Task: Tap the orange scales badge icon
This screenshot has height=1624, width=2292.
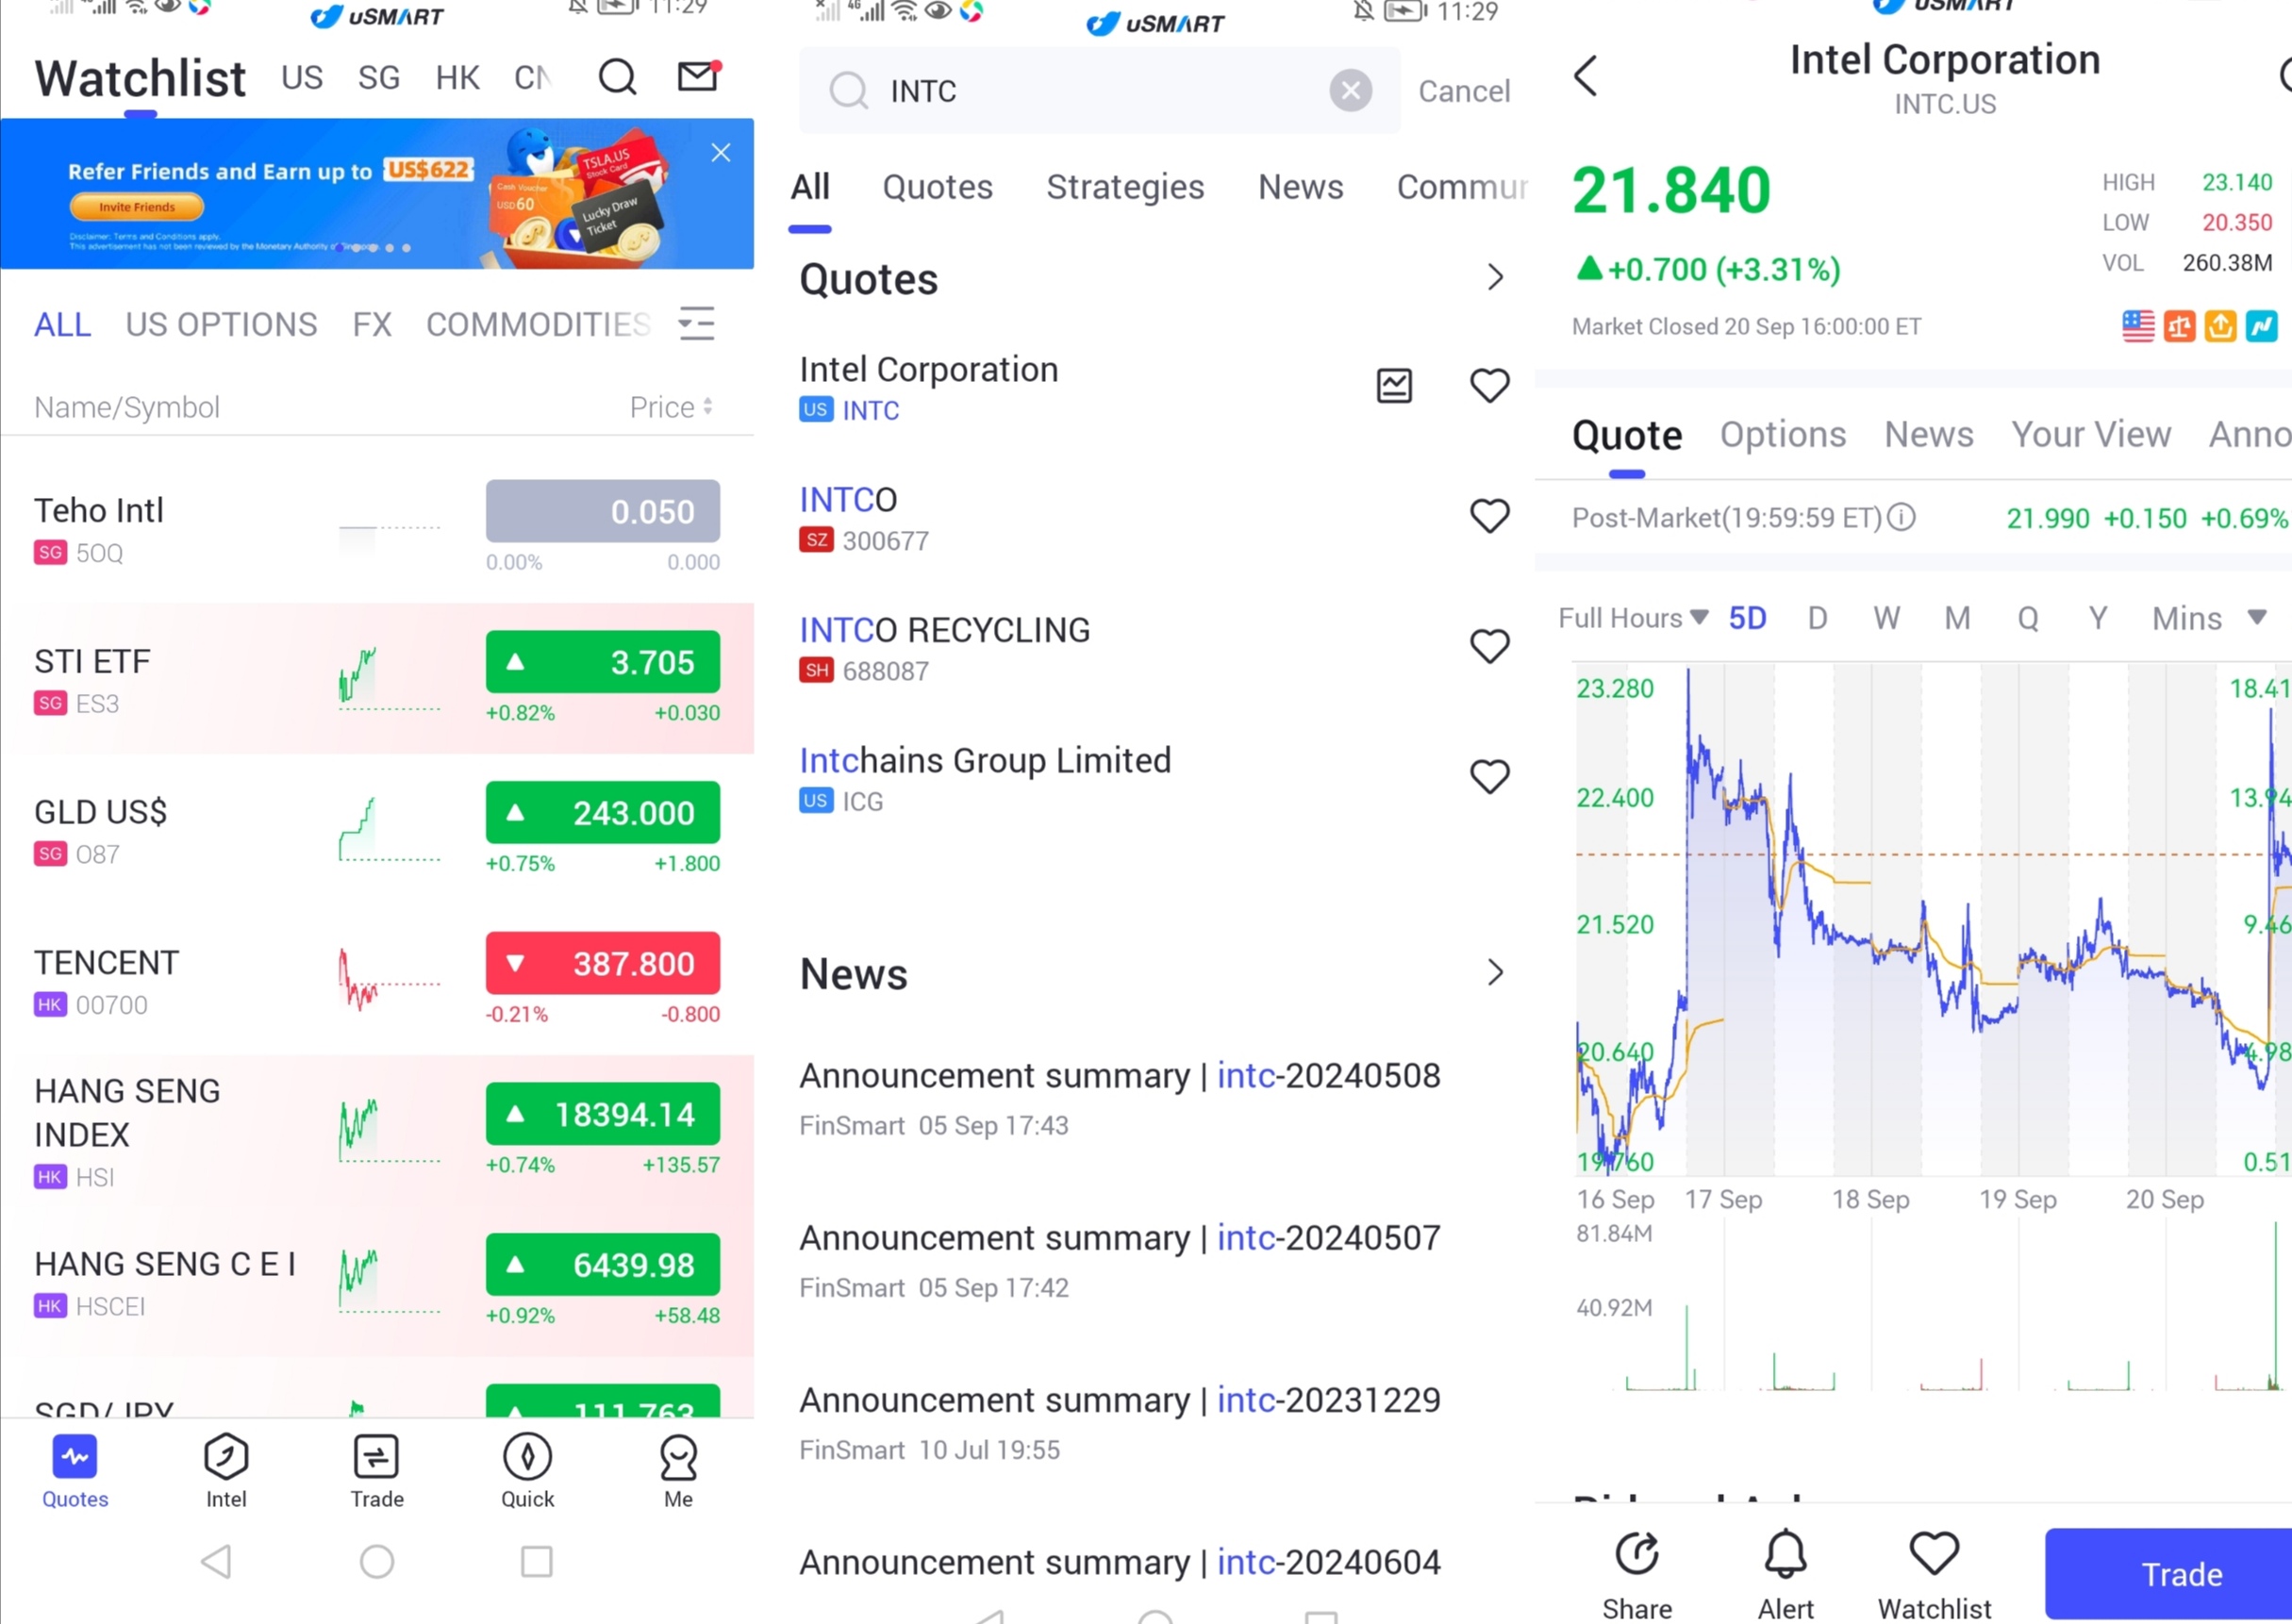Action: point(2179,326)
